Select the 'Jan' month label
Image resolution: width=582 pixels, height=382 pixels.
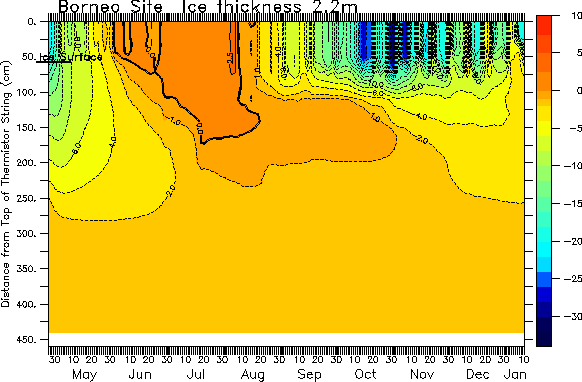pos(515,374)
